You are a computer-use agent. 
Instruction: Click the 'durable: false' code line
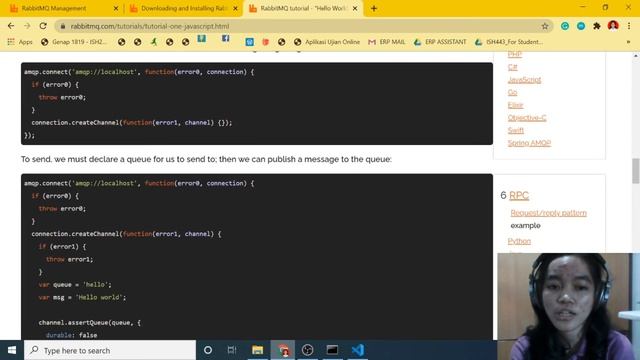pos(71,335)
